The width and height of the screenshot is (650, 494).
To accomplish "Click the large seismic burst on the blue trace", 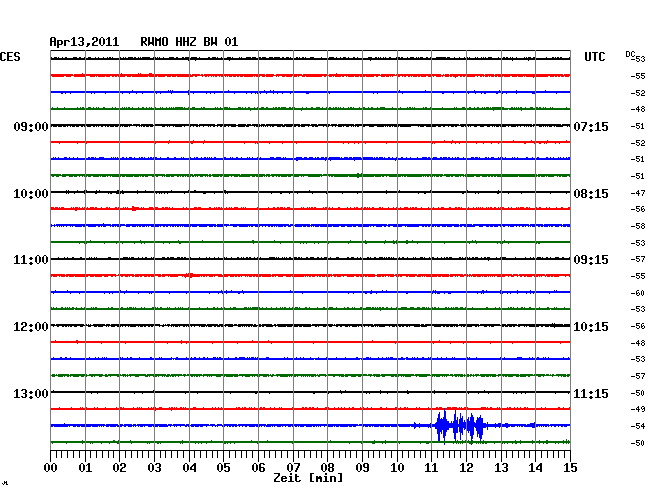I will [460, 426].
